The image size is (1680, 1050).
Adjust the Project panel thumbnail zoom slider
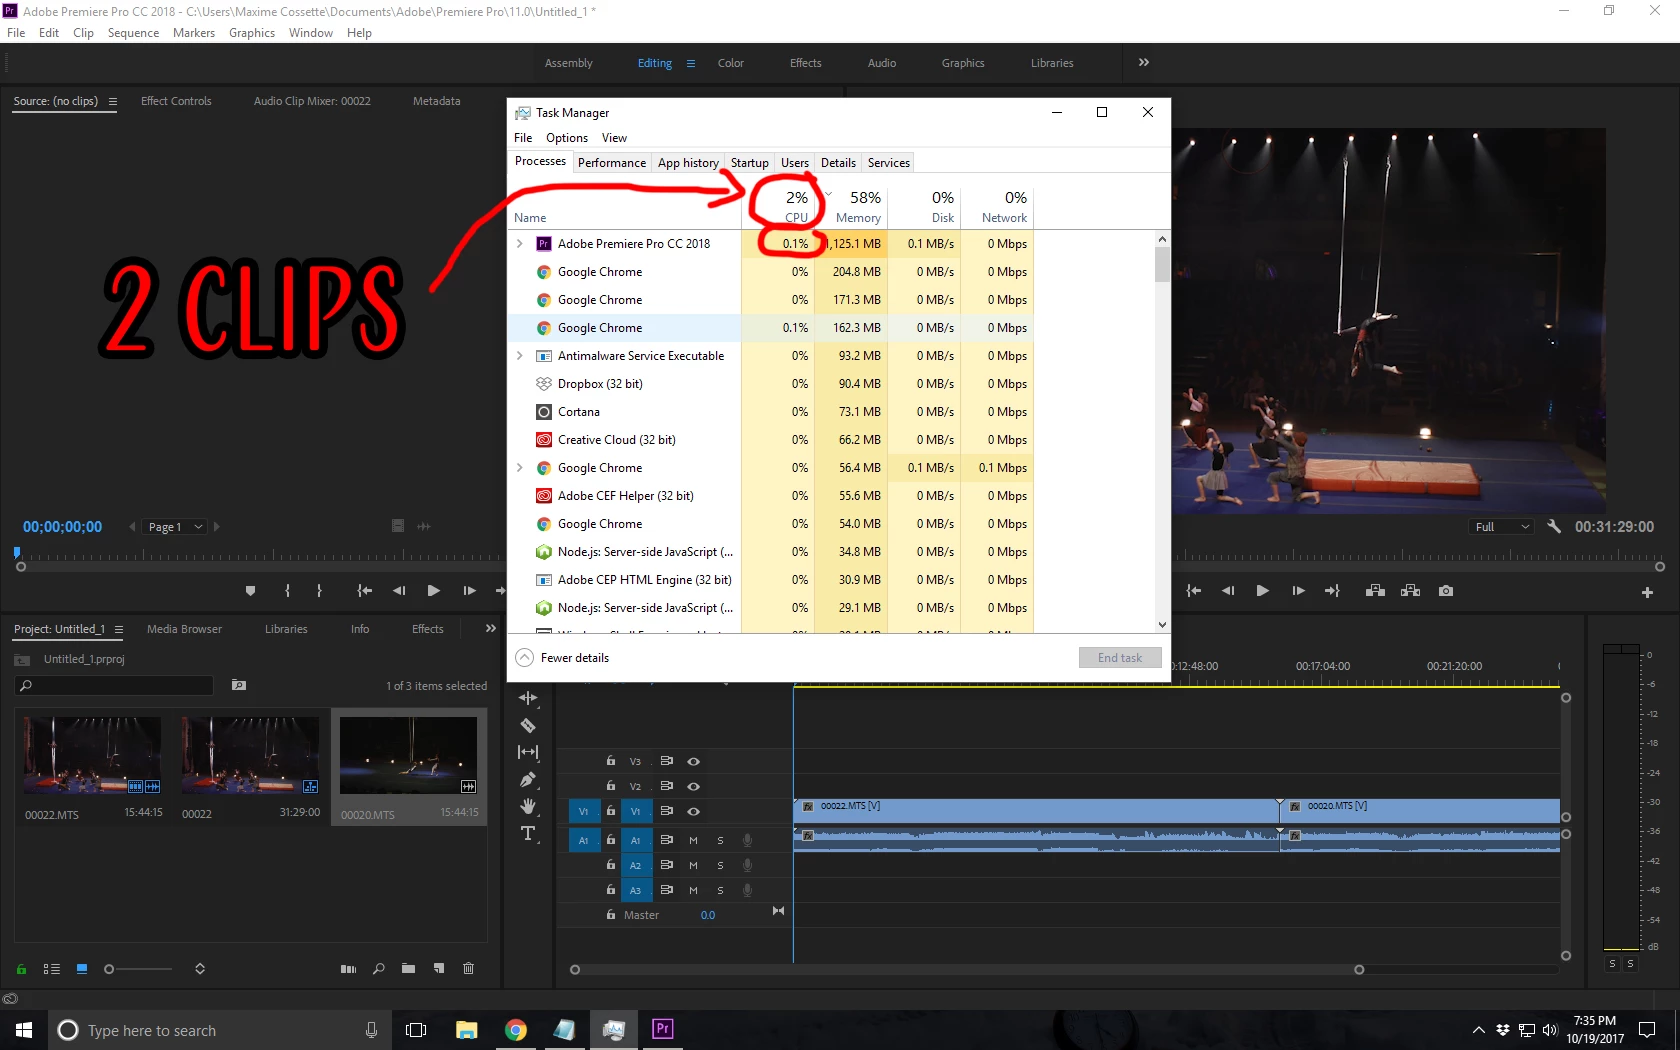(x=138, y=969)
